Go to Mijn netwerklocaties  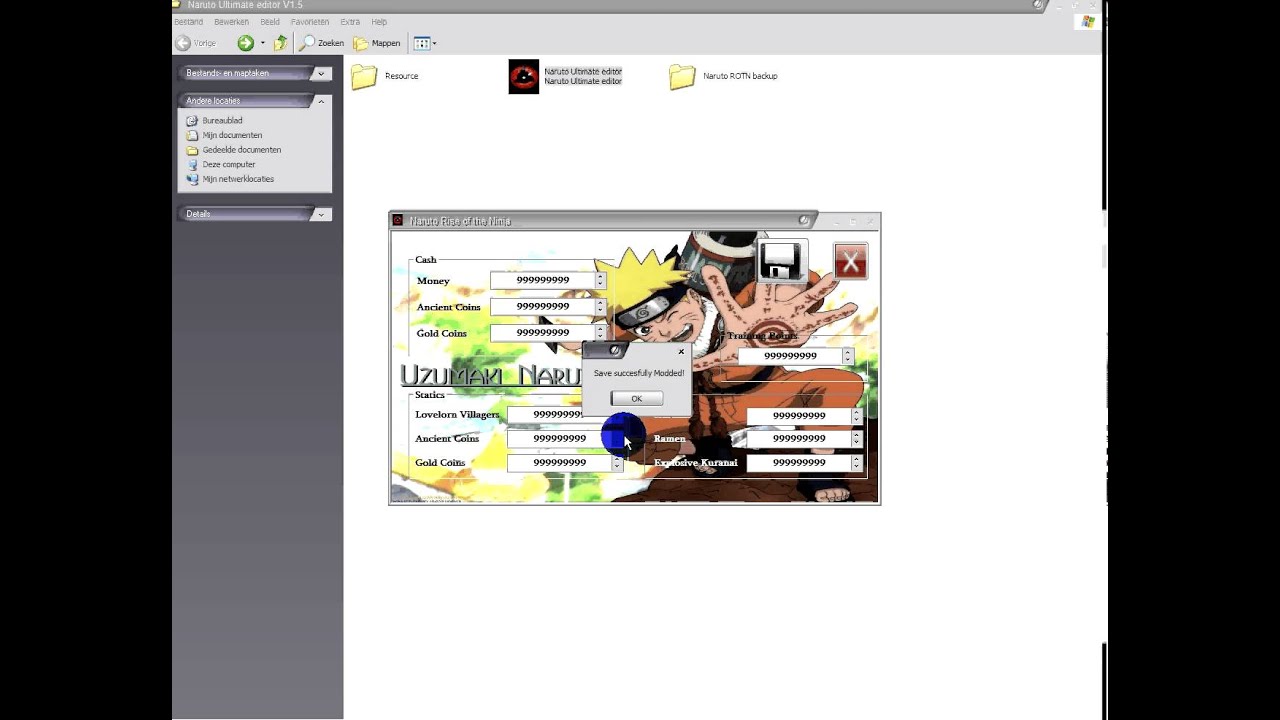(x=238, y=179)
